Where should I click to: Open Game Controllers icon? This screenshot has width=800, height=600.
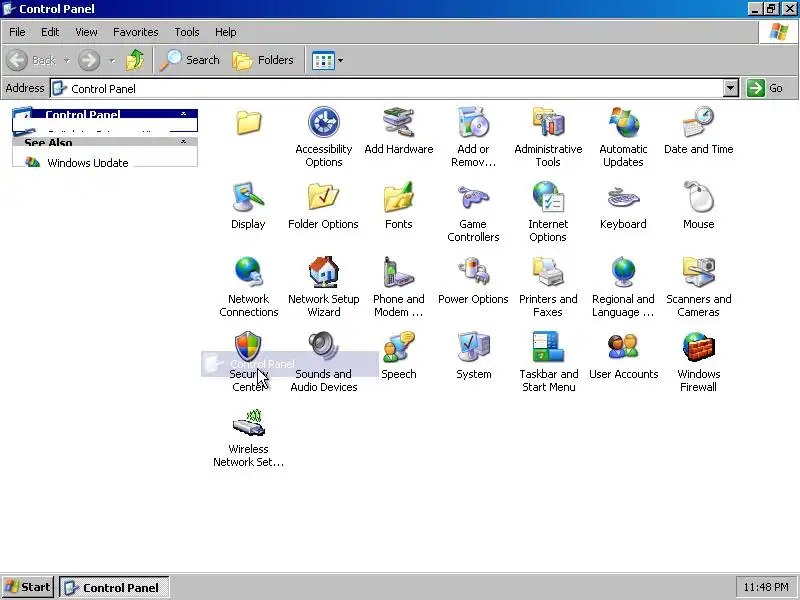473,197
